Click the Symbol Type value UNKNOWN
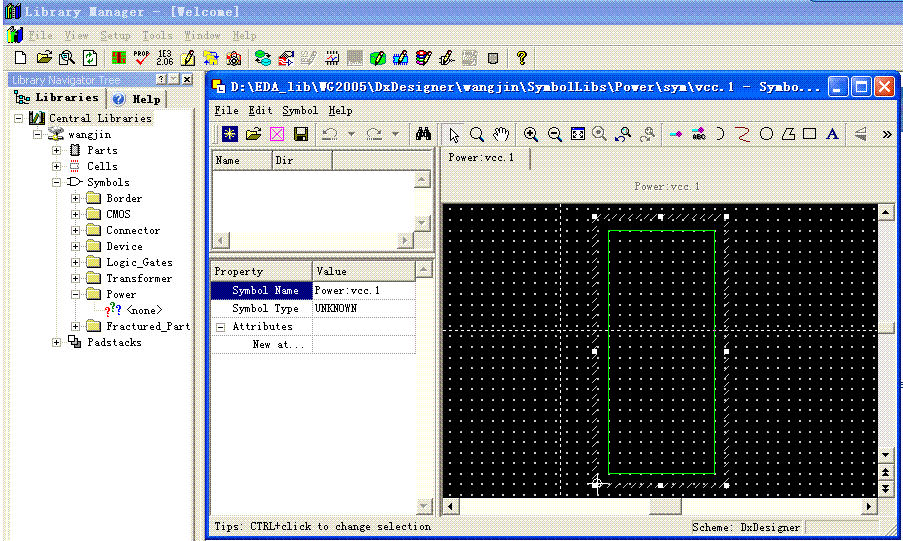The width and height of the screenshot is (903, 541). click(x=336, y=309)
